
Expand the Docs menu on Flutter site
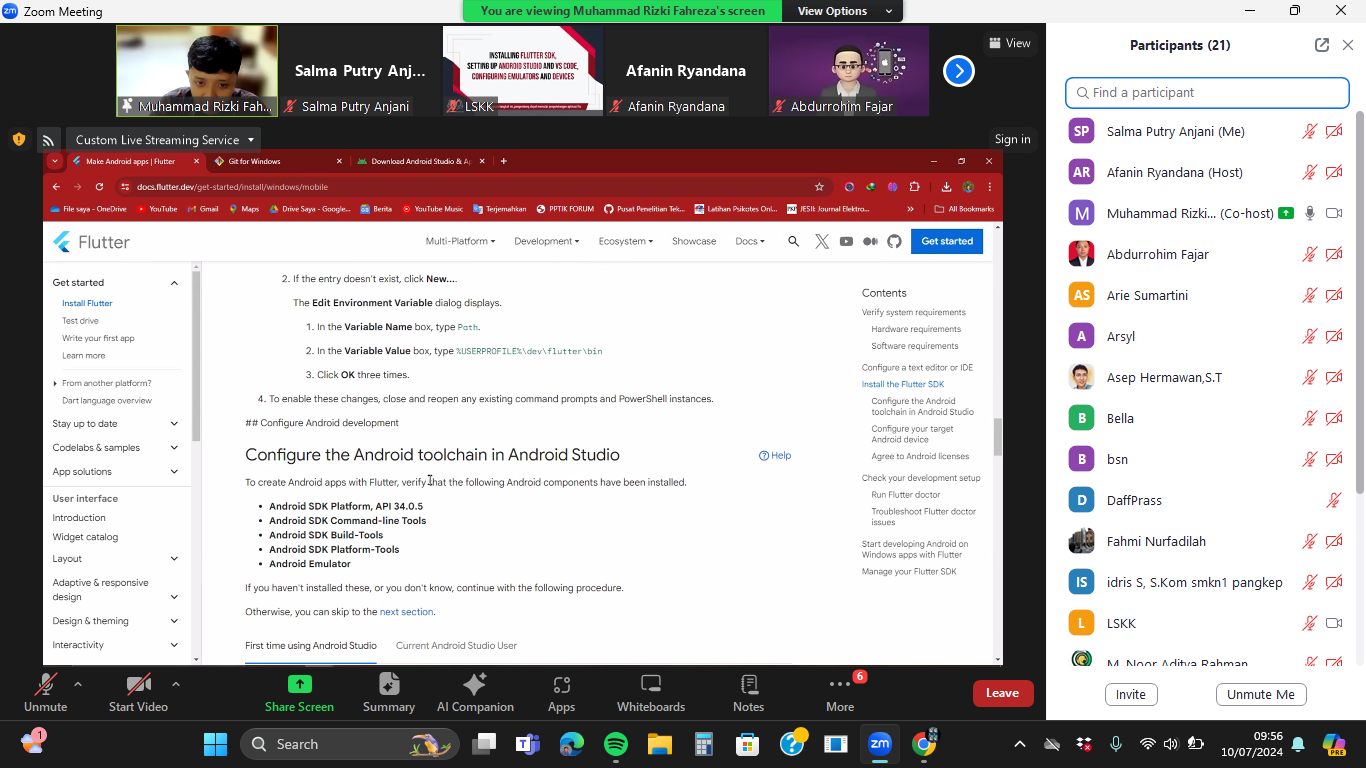(x=750, y=241)
